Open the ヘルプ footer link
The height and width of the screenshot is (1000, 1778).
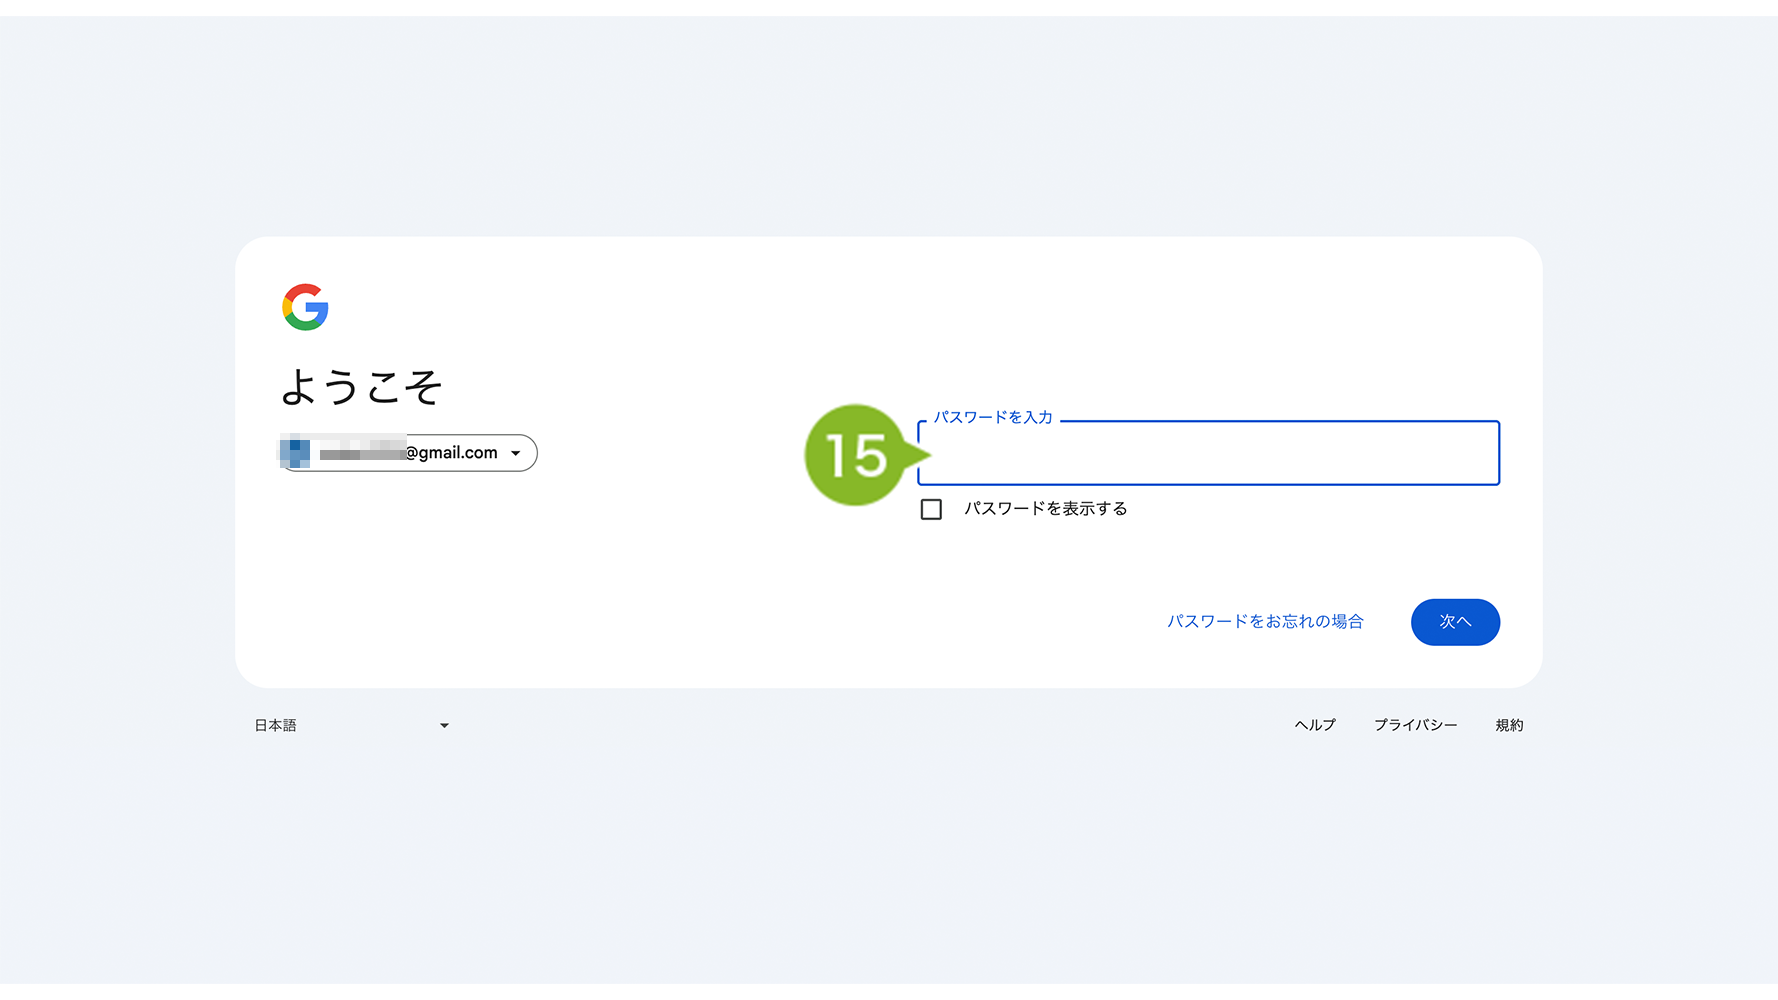point(1314,725)
